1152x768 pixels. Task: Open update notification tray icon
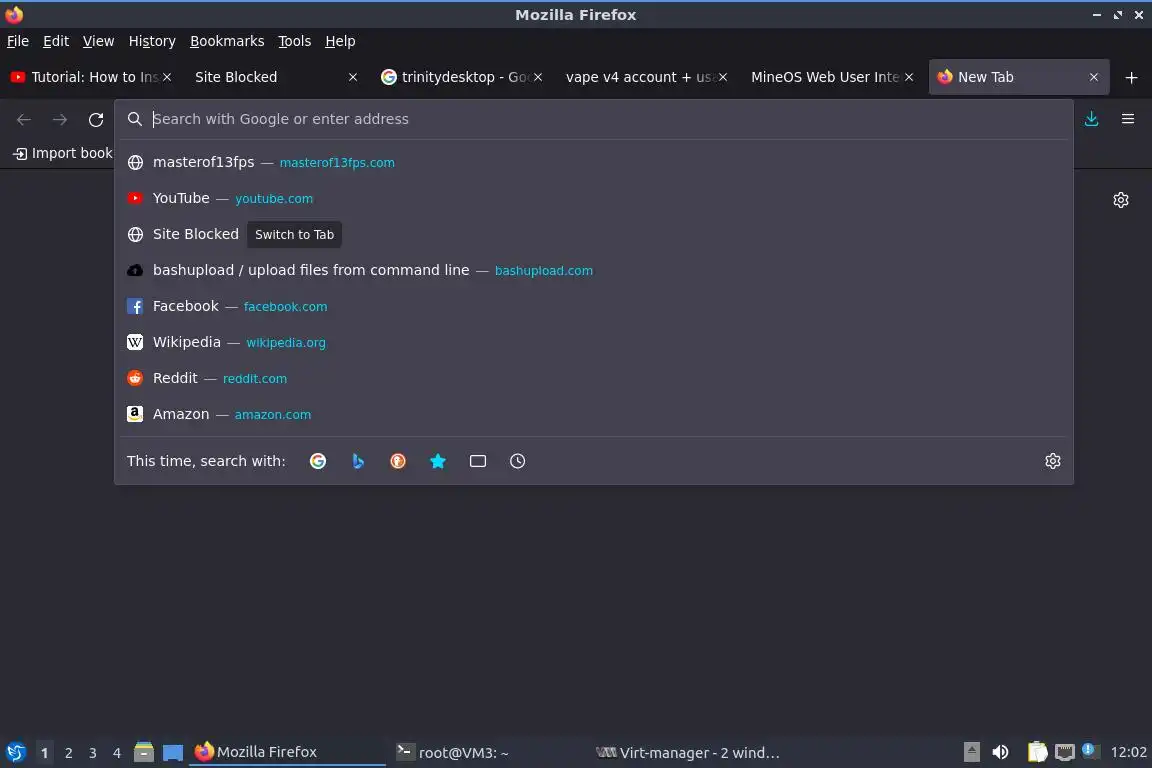click(x=1090, y=750)
